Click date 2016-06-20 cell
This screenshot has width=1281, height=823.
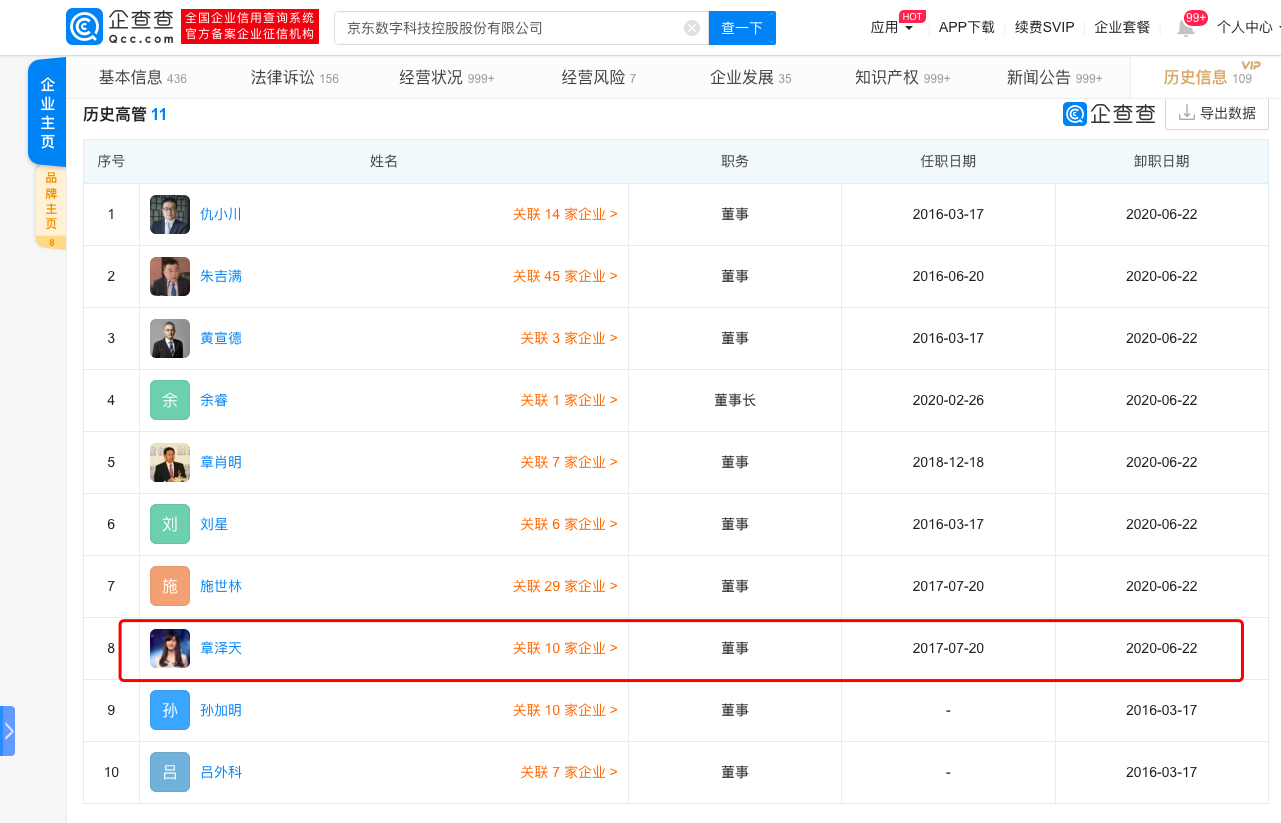tap(948, 276)
